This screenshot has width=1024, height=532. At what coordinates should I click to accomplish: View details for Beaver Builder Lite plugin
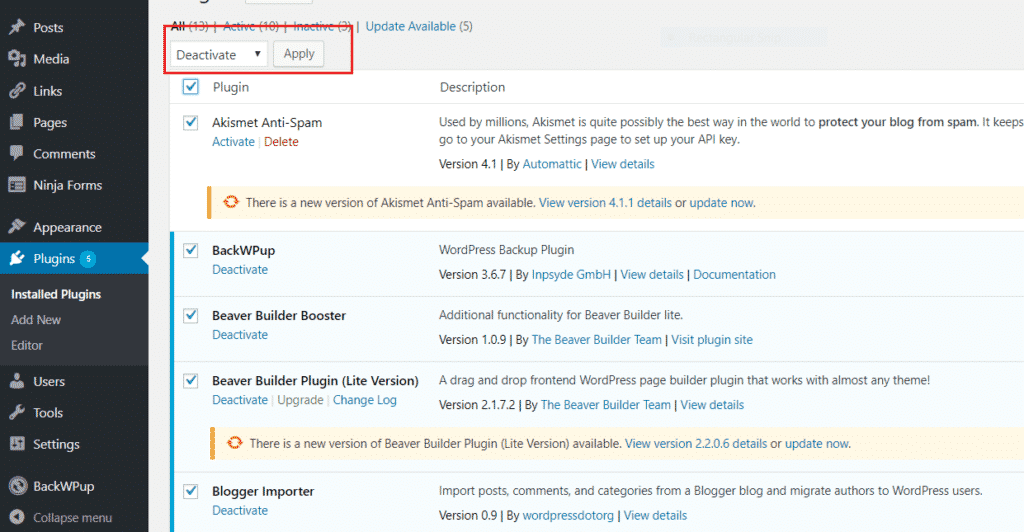712,405
